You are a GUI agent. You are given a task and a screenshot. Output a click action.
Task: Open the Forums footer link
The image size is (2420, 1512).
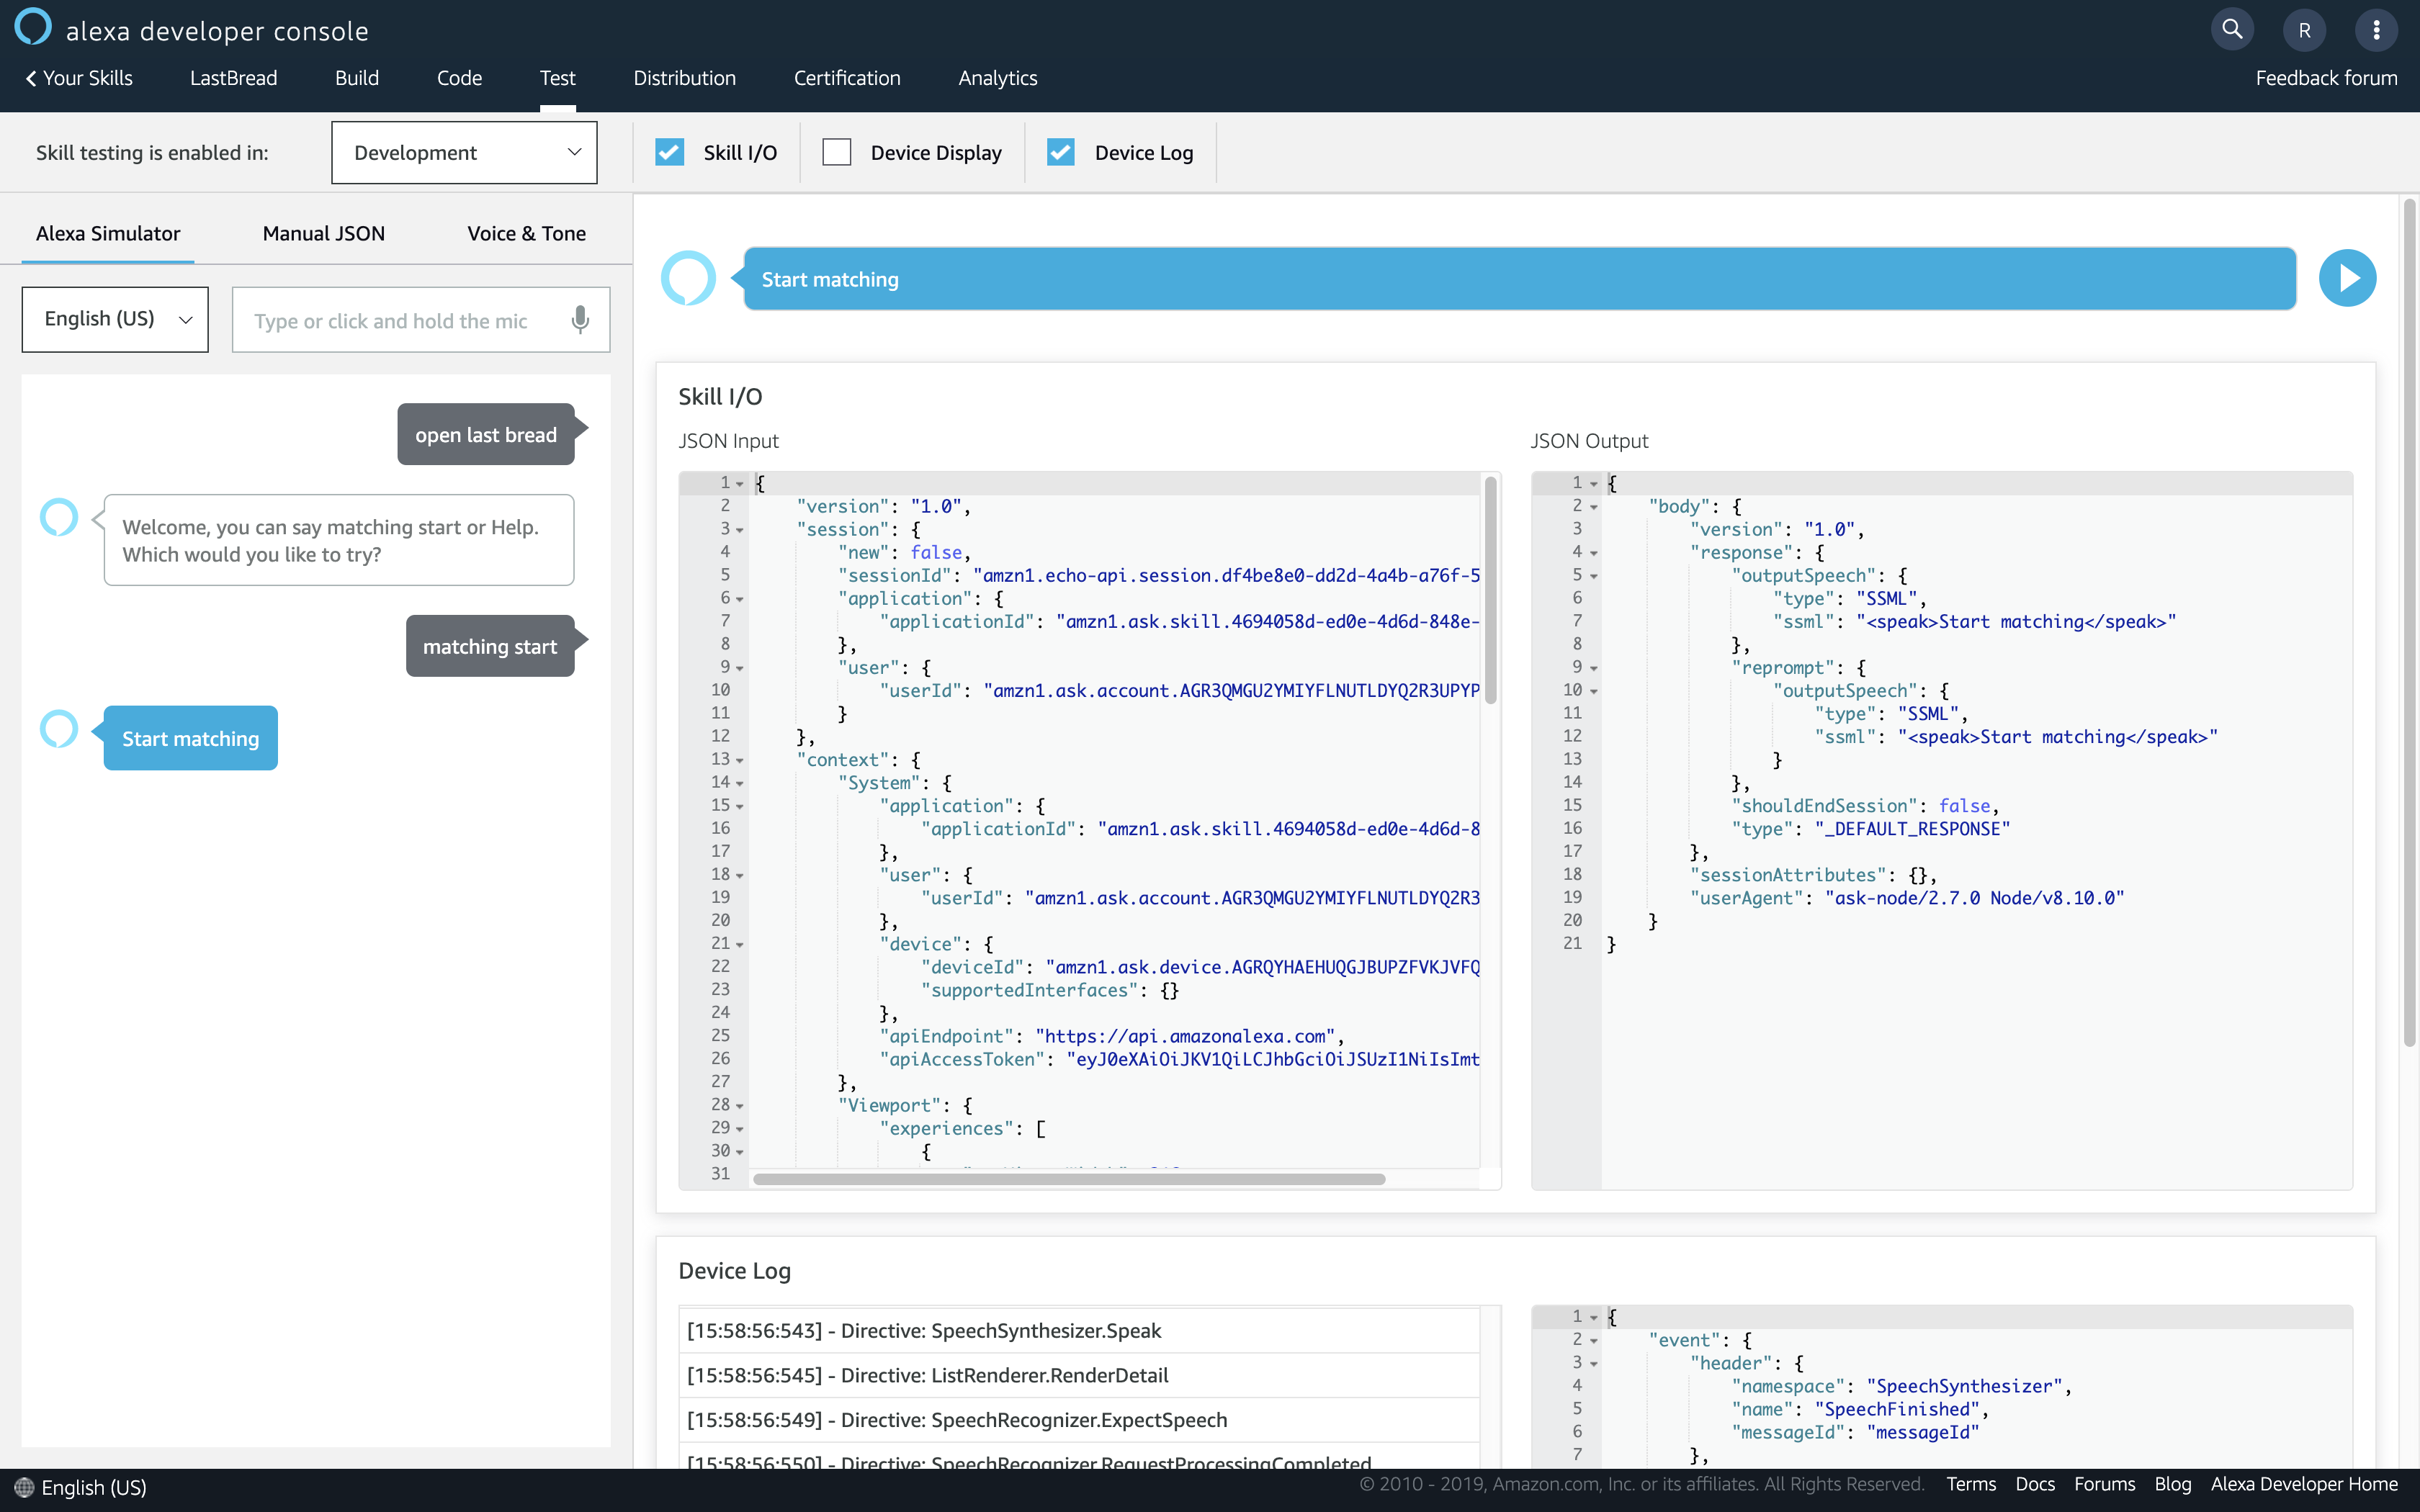pos(2104,1484)
